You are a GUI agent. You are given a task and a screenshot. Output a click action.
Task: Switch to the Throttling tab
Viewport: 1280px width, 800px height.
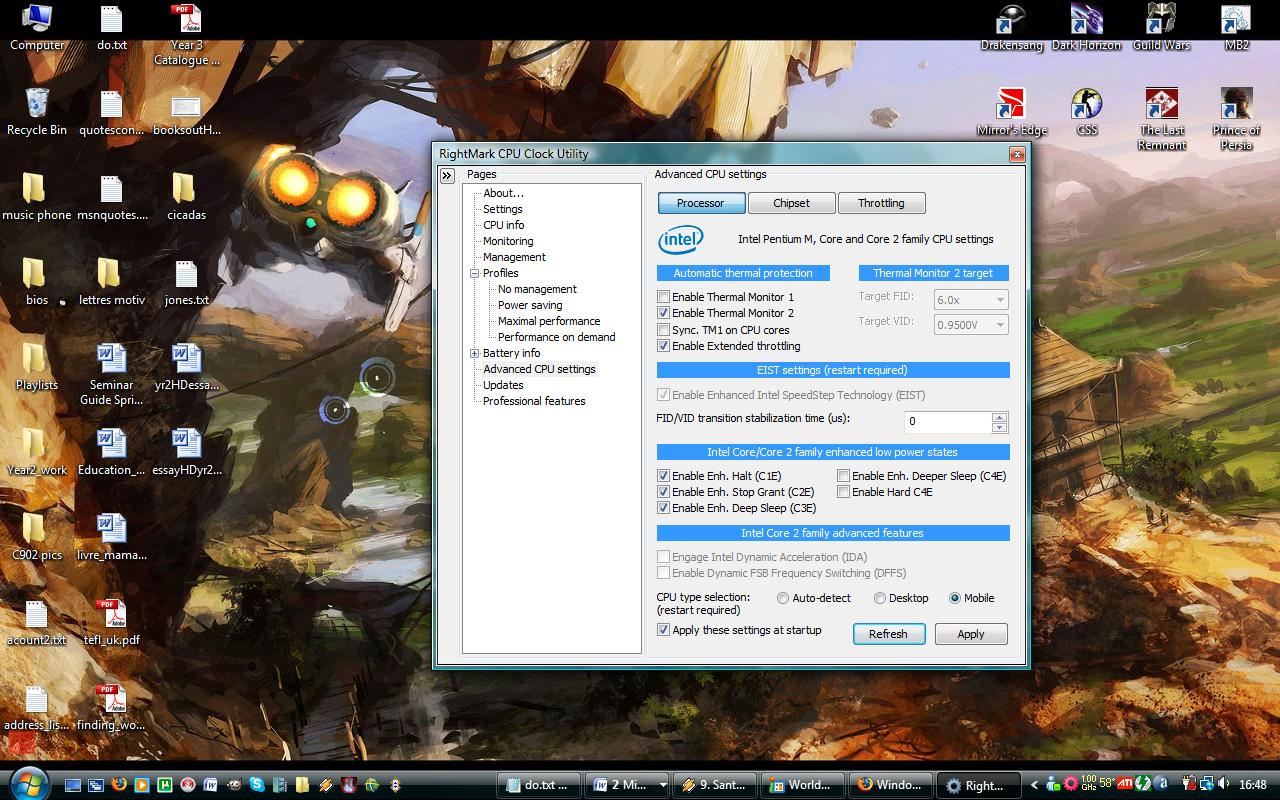pyautogui.click(x=882, y=203)
